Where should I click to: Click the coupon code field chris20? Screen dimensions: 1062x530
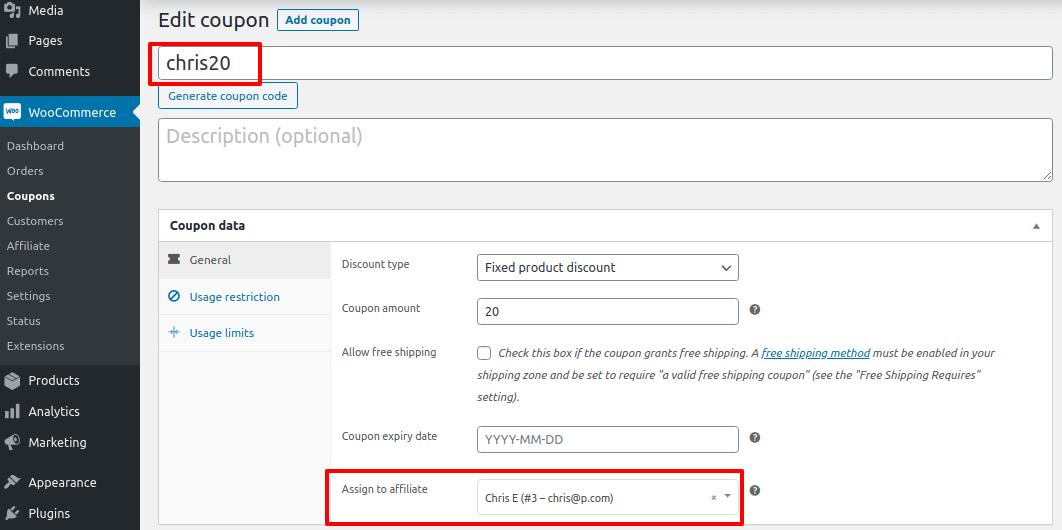(605, 63)
